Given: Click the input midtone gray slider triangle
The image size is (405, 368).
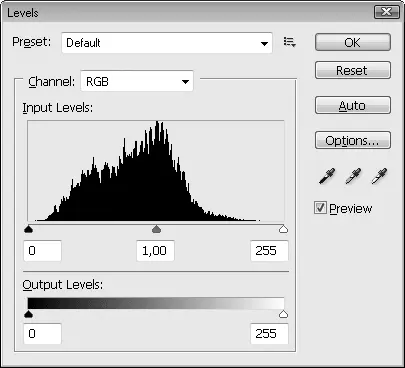Looking at the screenshot, I should pos(156,229).
